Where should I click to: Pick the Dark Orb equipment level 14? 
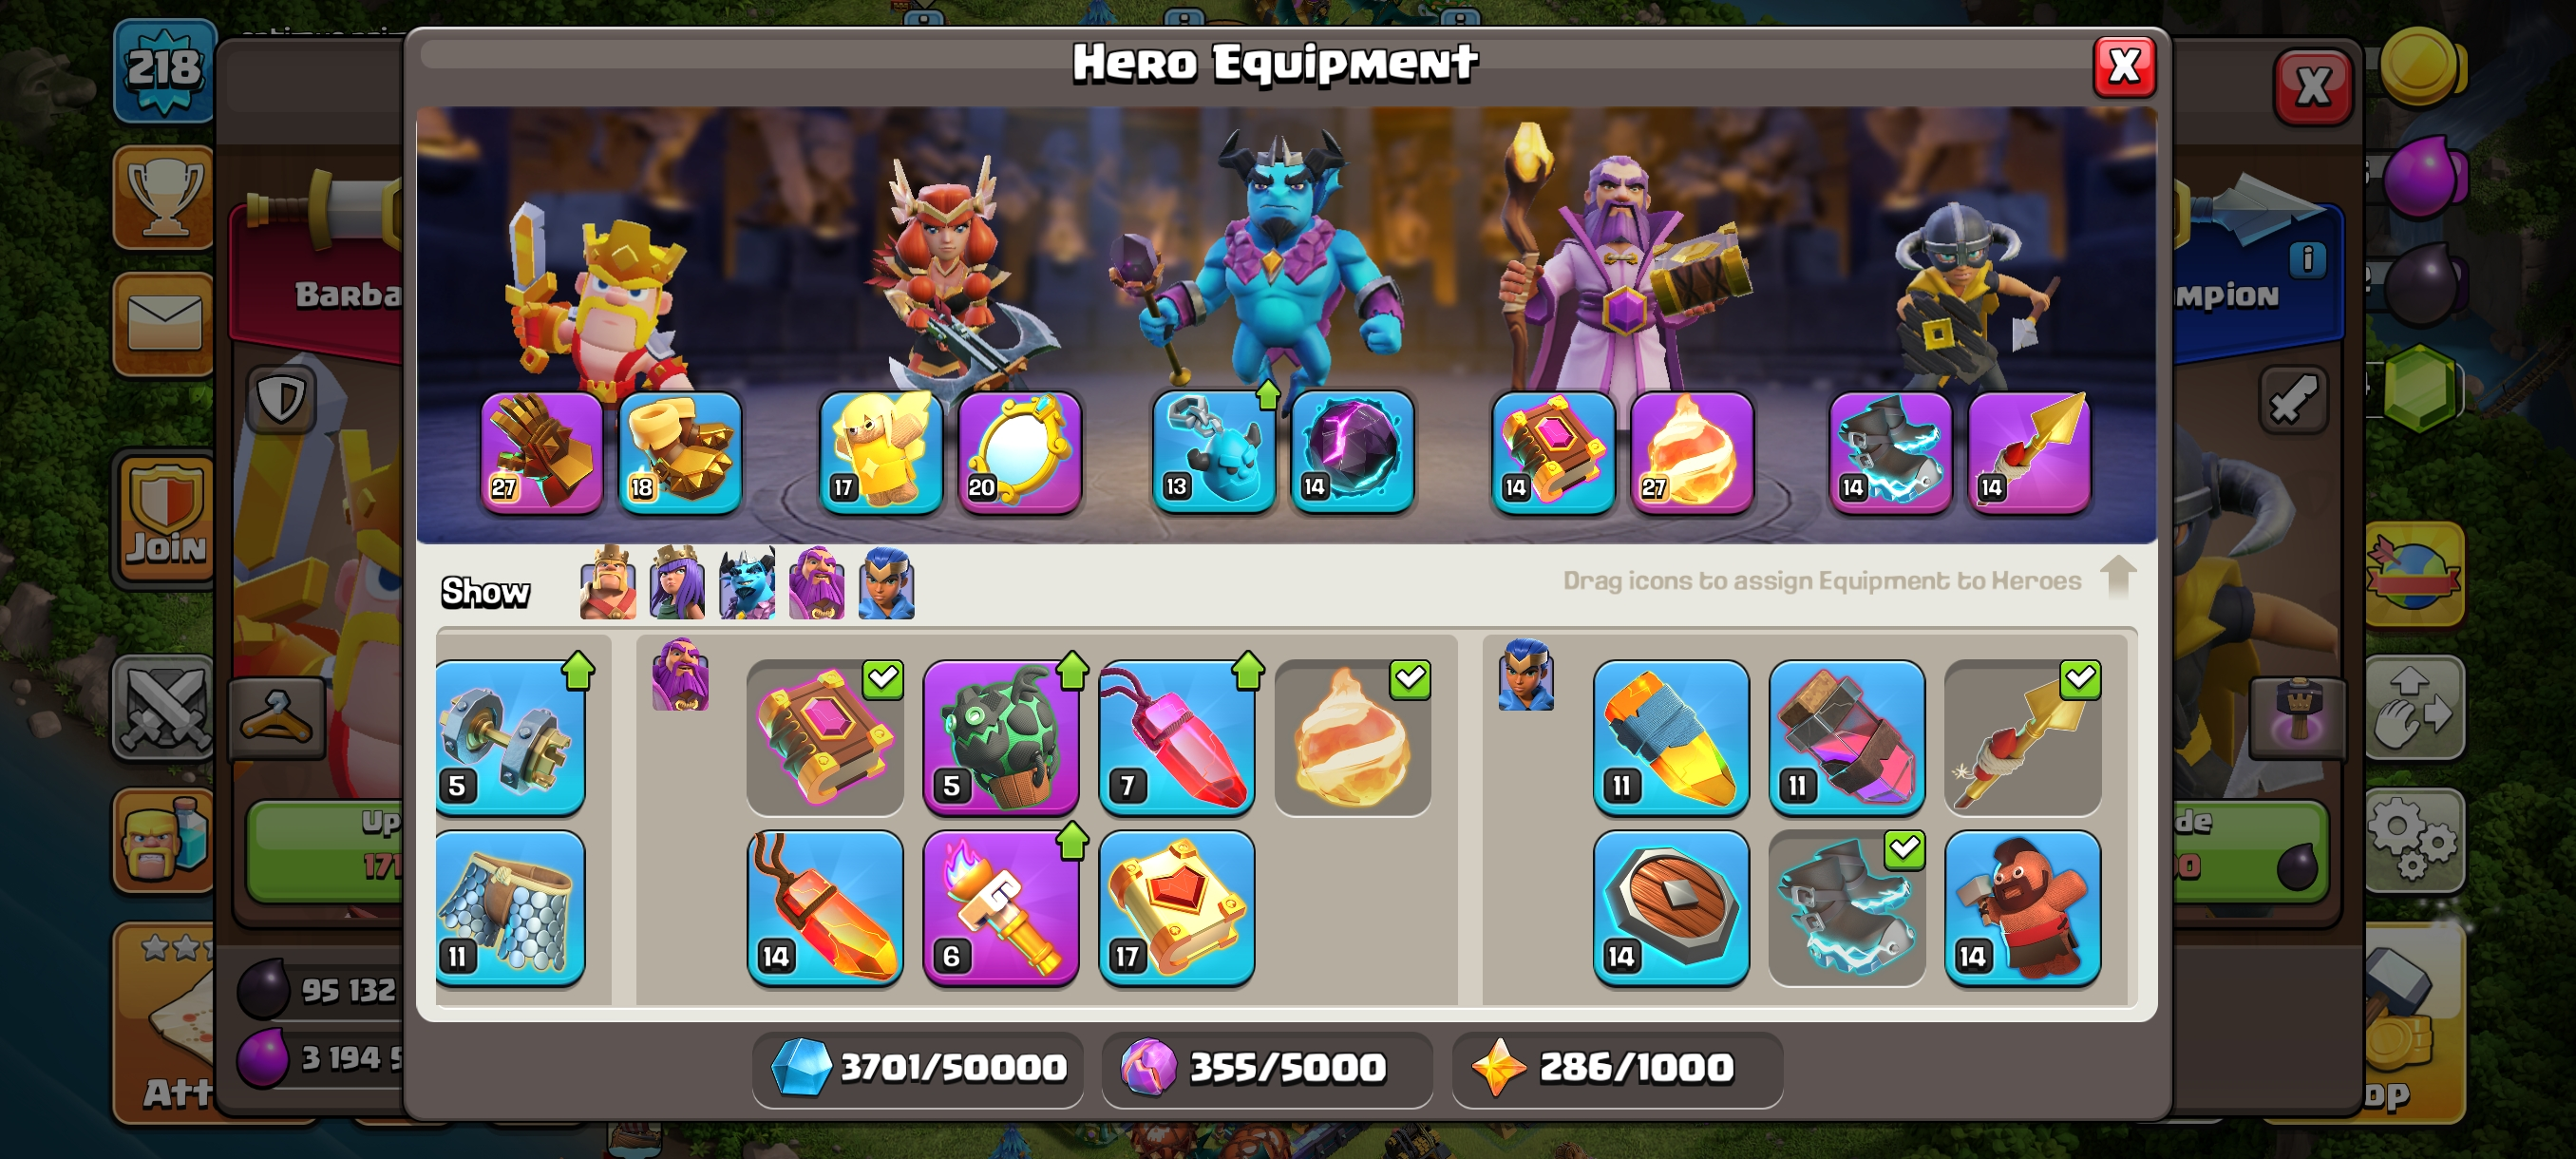click(1352, 452)
